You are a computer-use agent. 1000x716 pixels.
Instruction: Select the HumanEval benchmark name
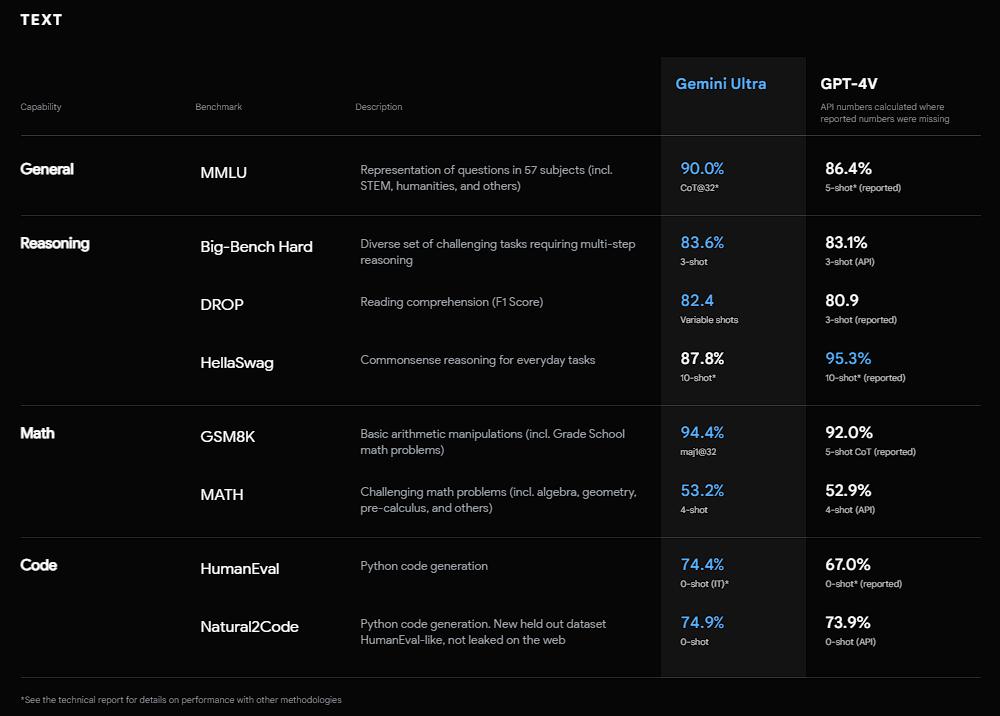(x=240, y=569)
